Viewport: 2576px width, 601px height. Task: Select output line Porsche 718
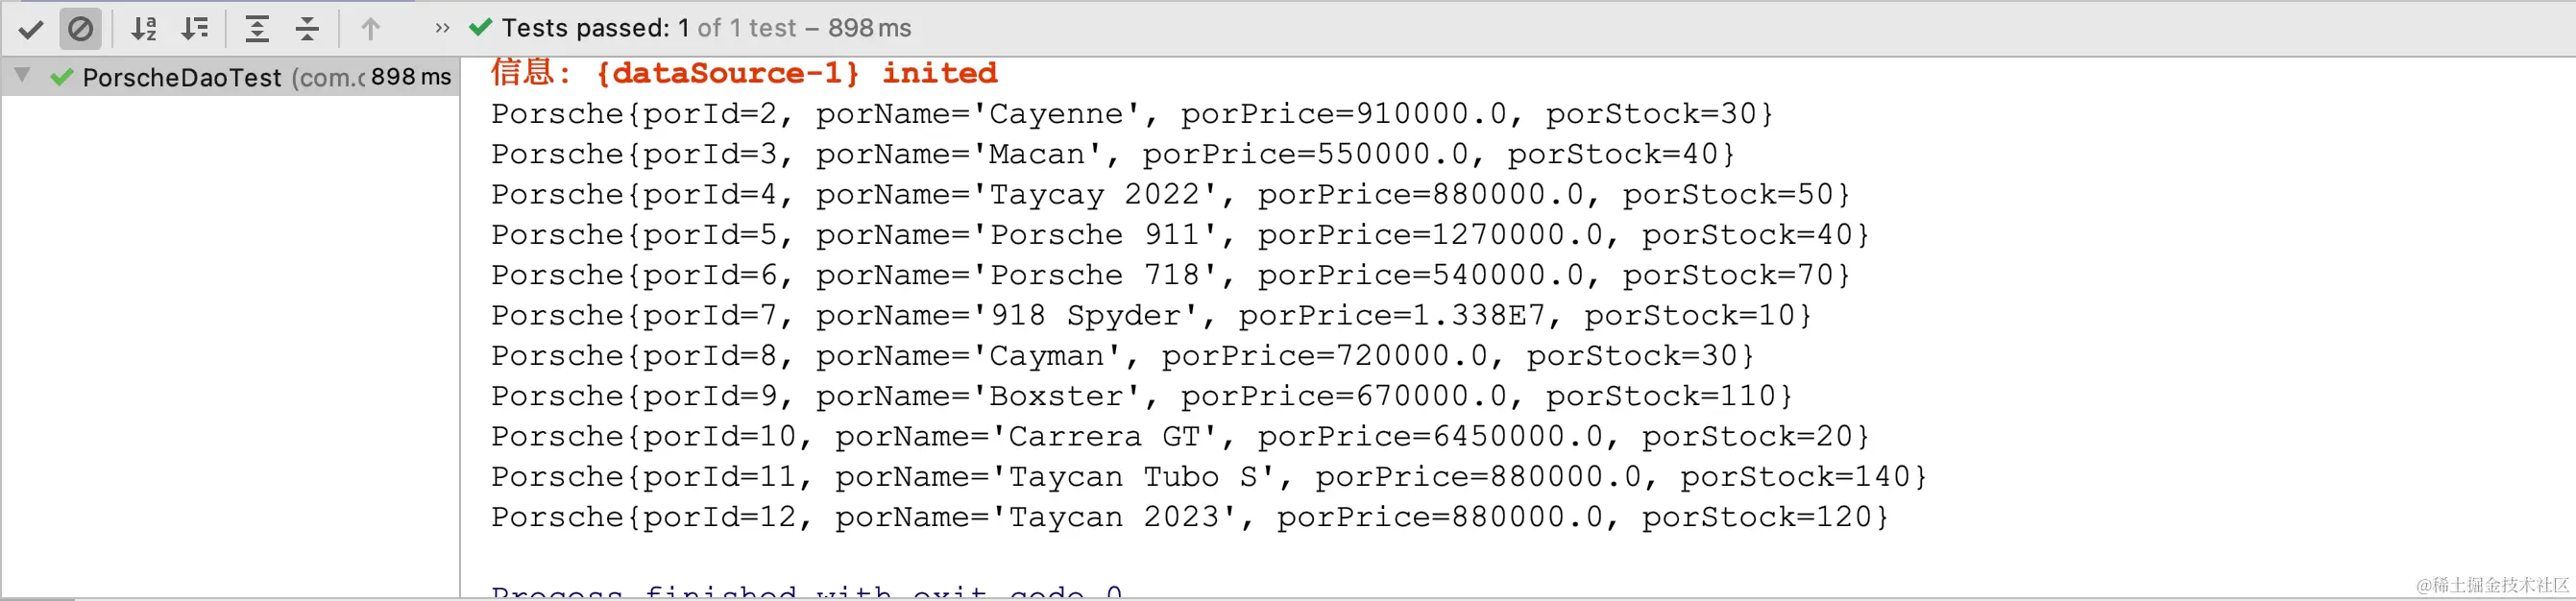1171,275
